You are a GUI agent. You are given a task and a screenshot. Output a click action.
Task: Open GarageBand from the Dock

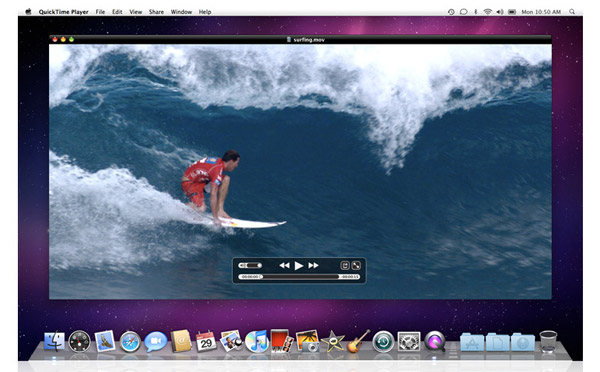(358, 341)
